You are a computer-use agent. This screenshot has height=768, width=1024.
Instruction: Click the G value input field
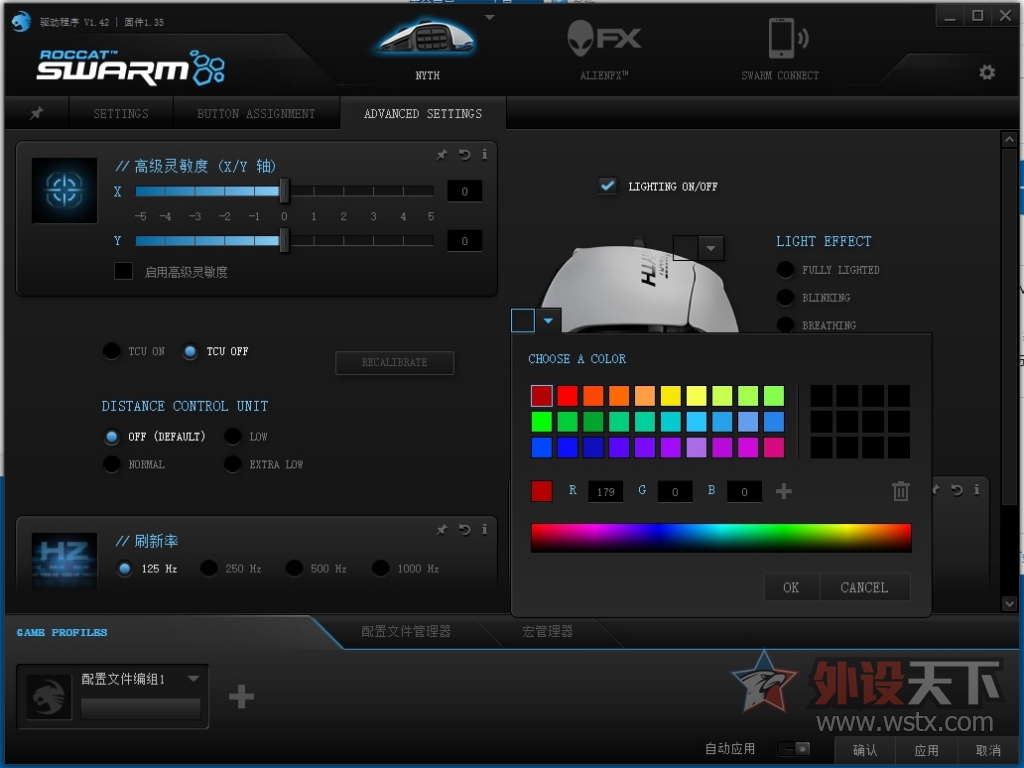point(675,491)
